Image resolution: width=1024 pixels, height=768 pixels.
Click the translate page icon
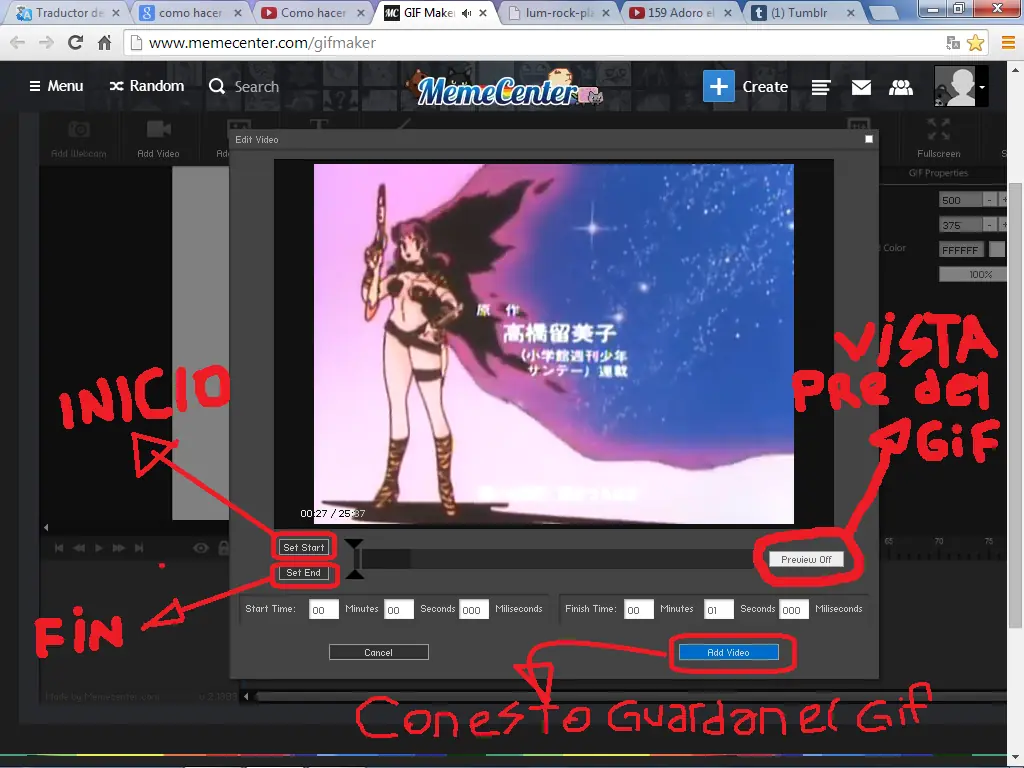coord(953,43)
